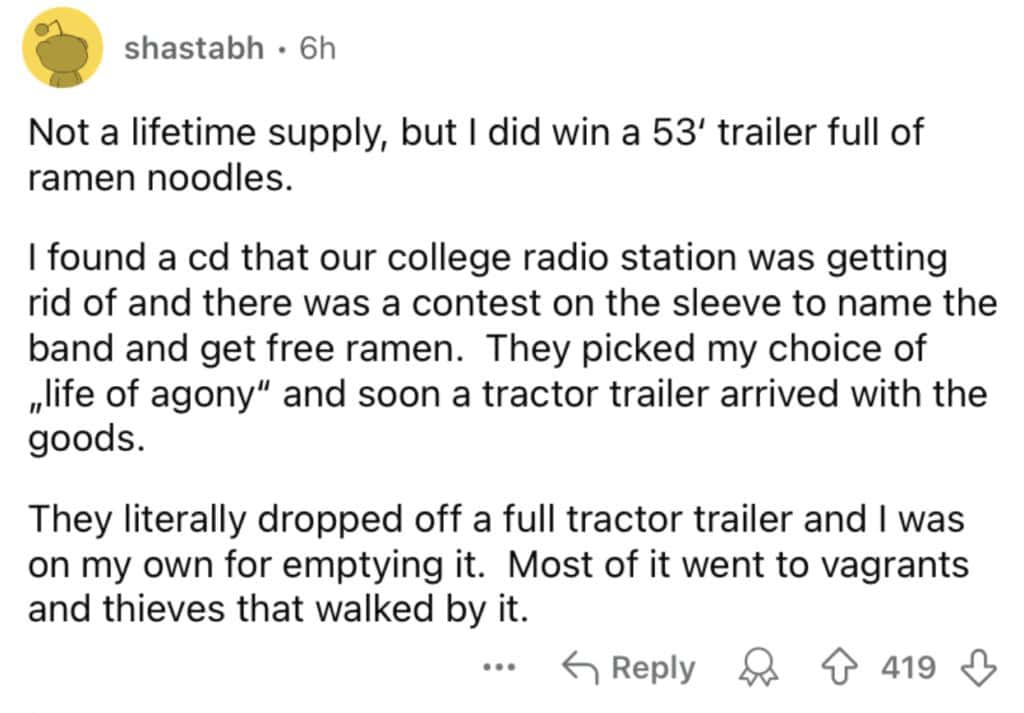This screenshot has height=713, width=1024.
Task: Click the line 'and thieves that walked by it.'
Action: click(277, 609)
